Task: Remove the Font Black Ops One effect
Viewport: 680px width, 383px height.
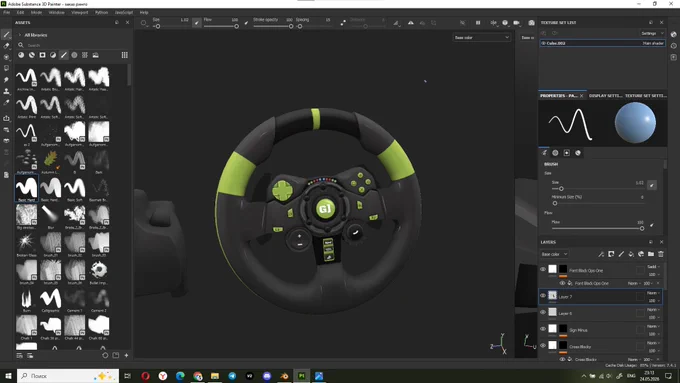Action: (658, 283)
